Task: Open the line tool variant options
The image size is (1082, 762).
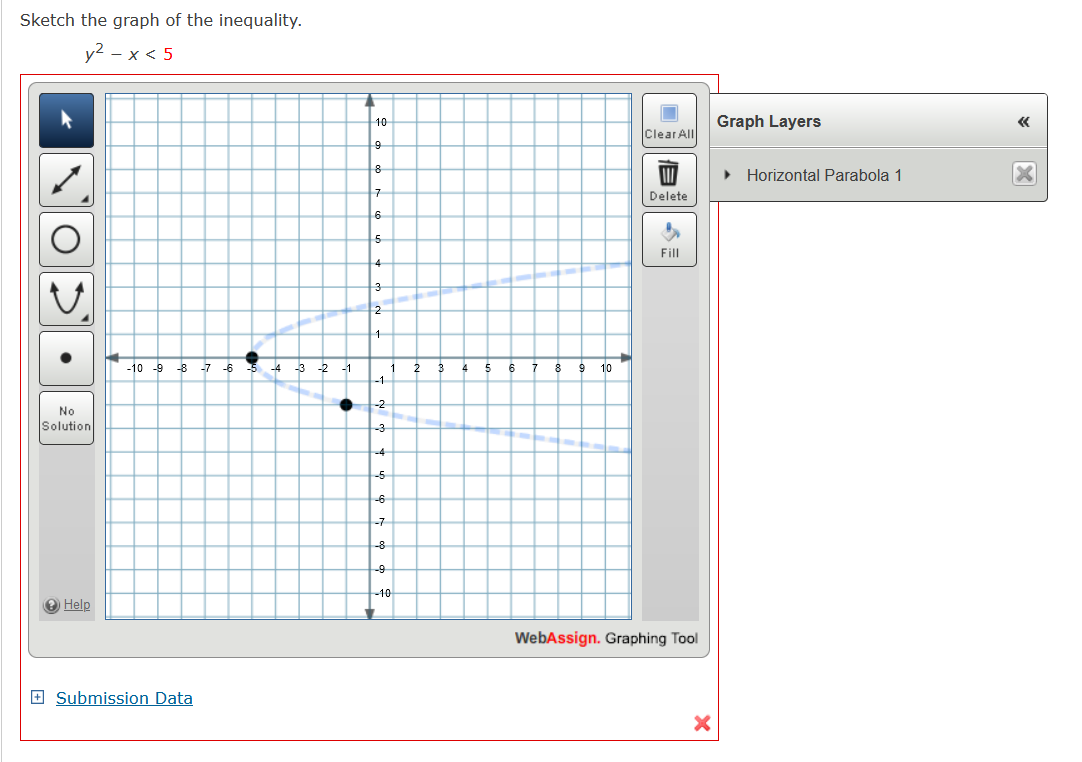Action: [86, 200]
